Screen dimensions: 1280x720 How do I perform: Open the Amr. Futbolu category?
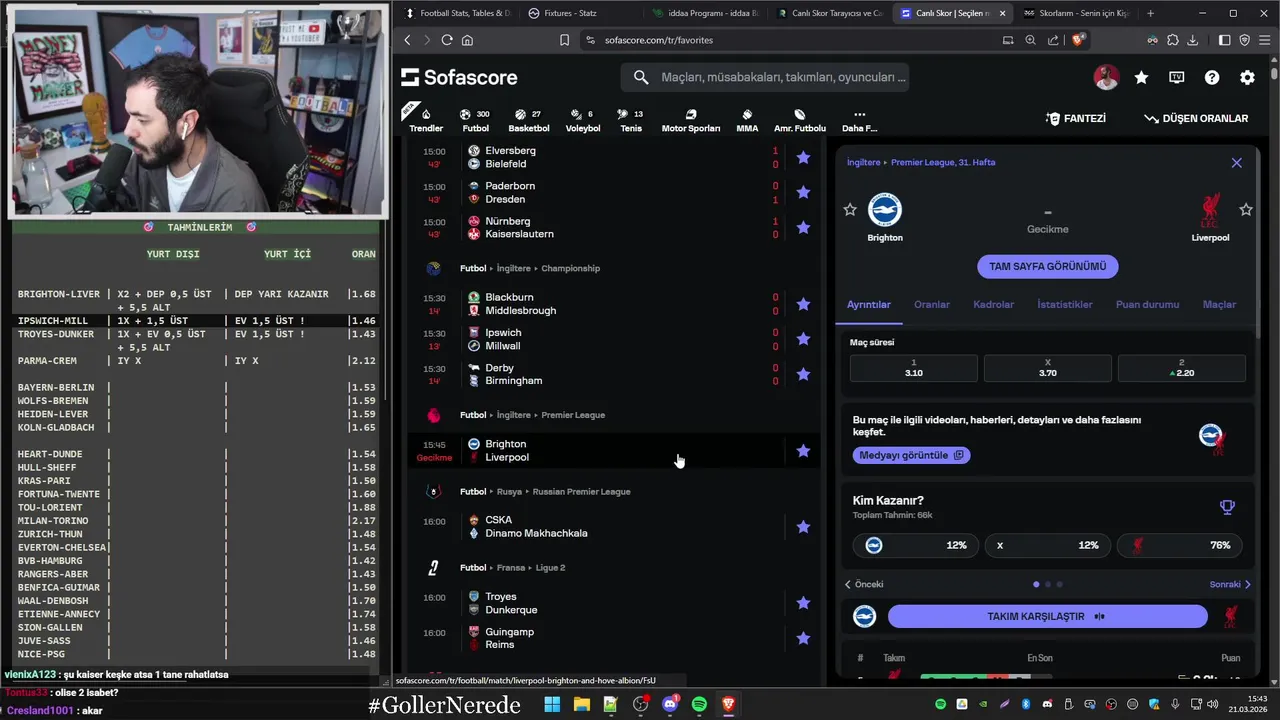800,120
